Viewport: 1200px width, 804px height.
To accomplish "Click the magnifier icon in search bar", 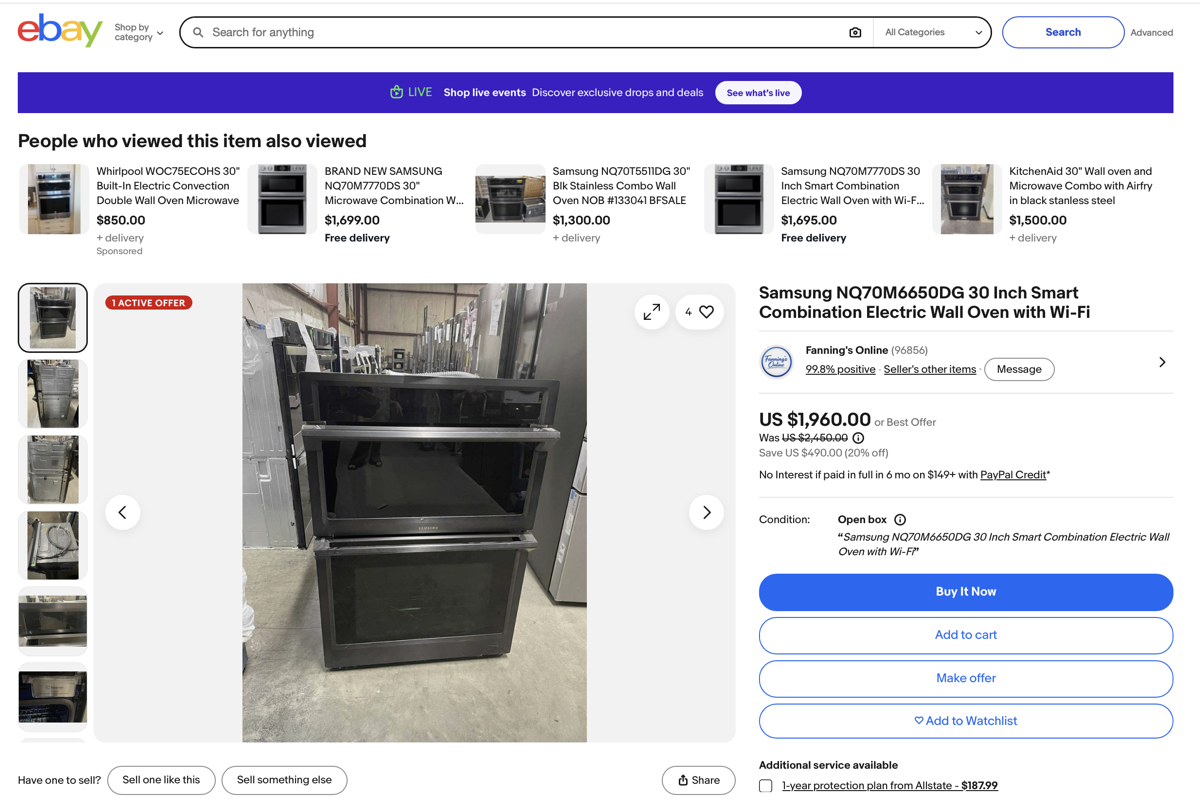I will pyautogui.click(x=198, y=33).
